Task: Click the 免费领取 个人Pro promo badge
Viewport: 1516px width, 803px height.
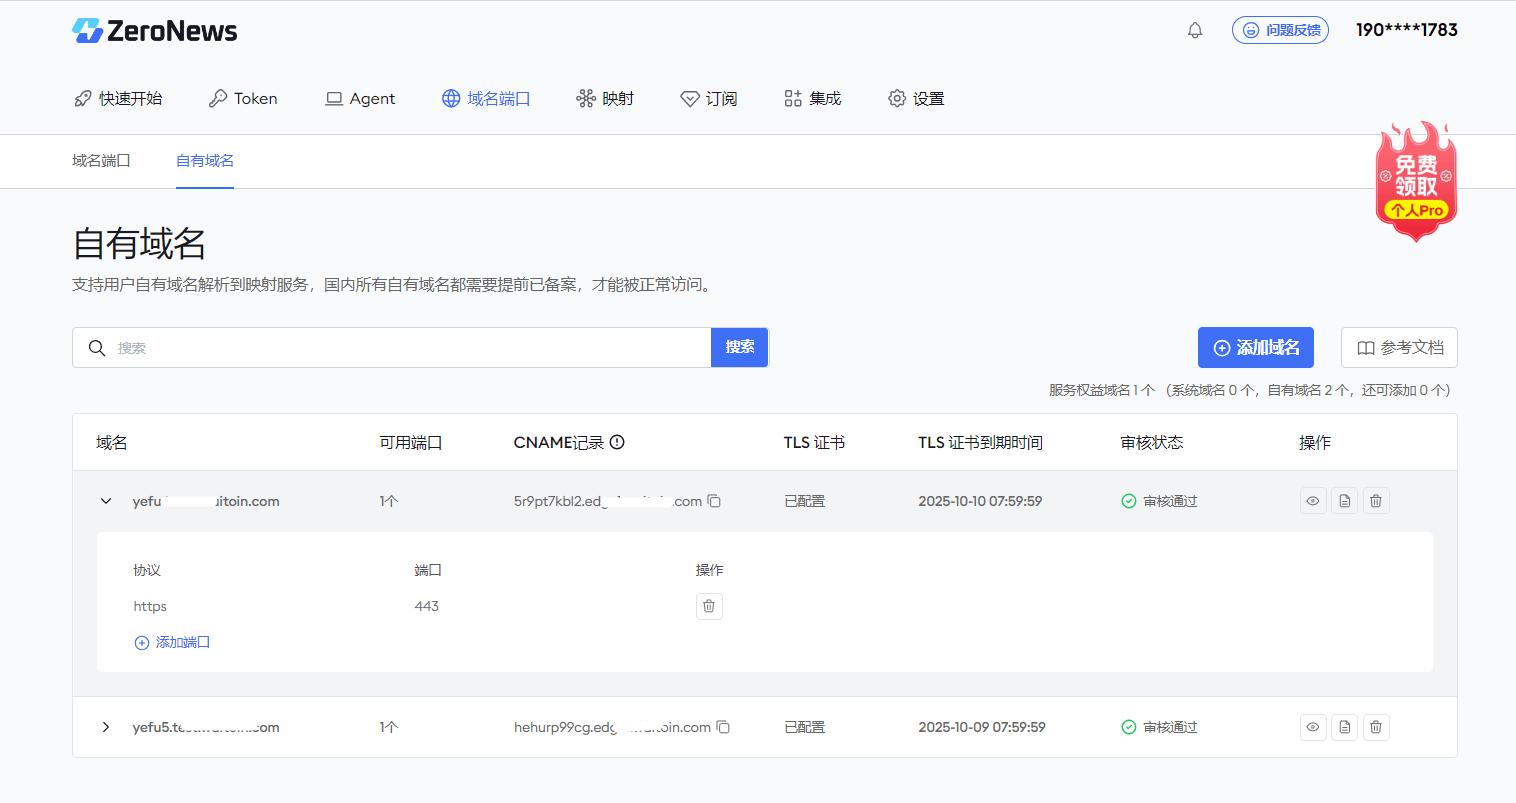Action: point(1416,182)
